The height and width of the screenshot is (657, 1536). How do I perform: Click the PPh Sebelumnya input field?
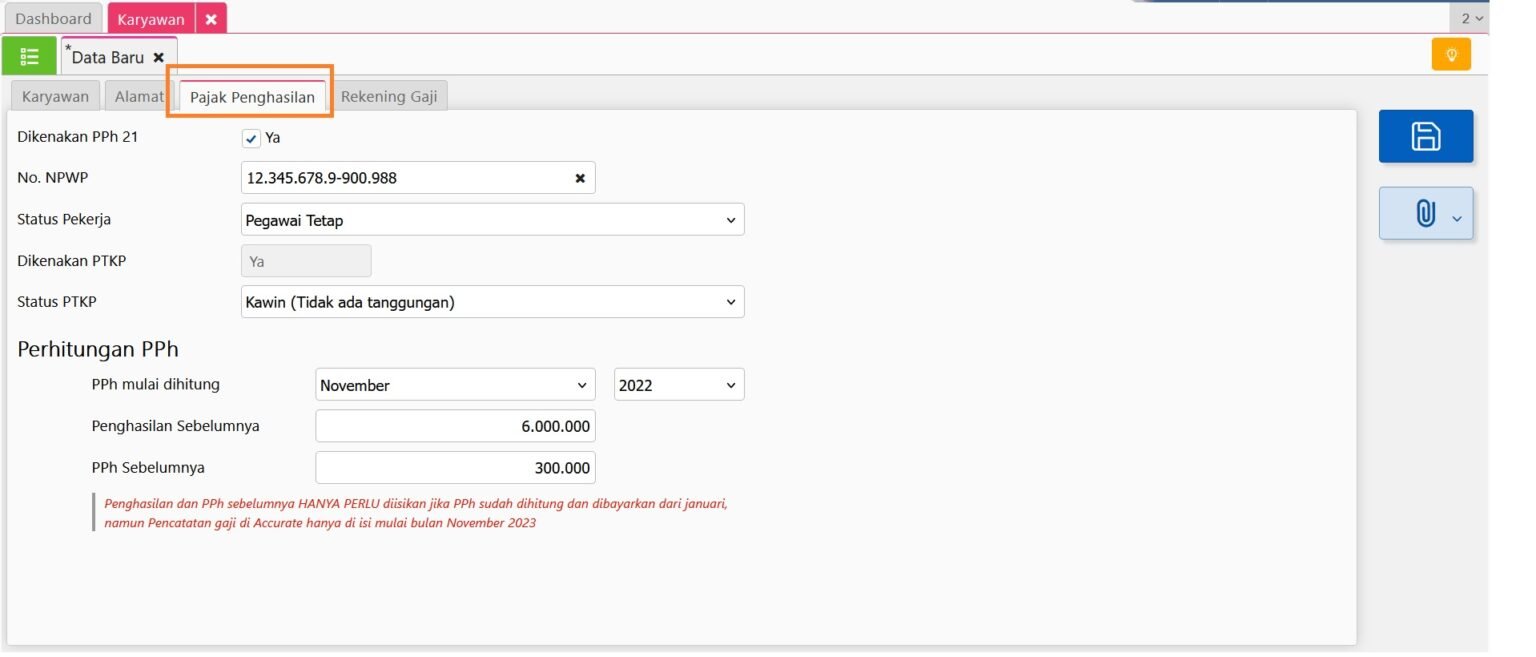[455, 467]
